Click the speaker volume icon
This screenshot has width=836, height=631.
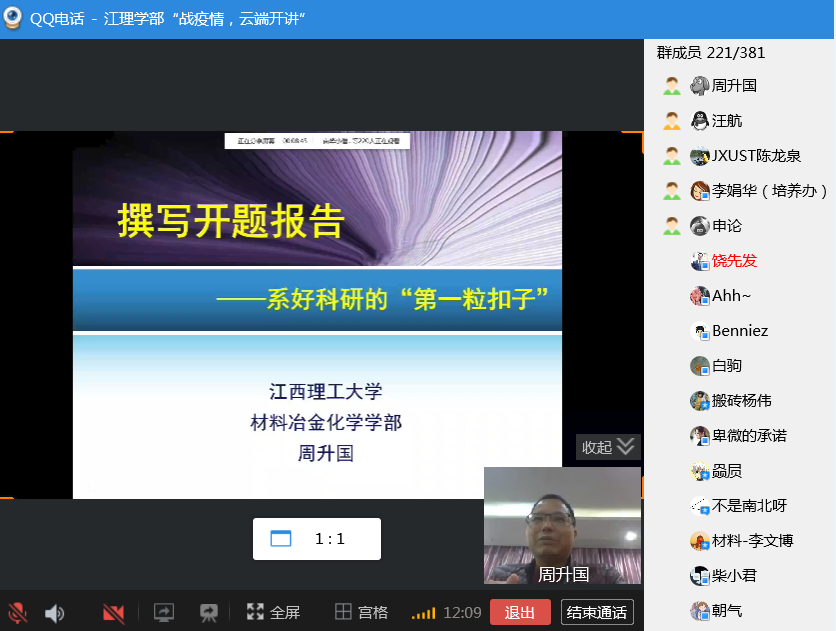[x=54, y=613]
